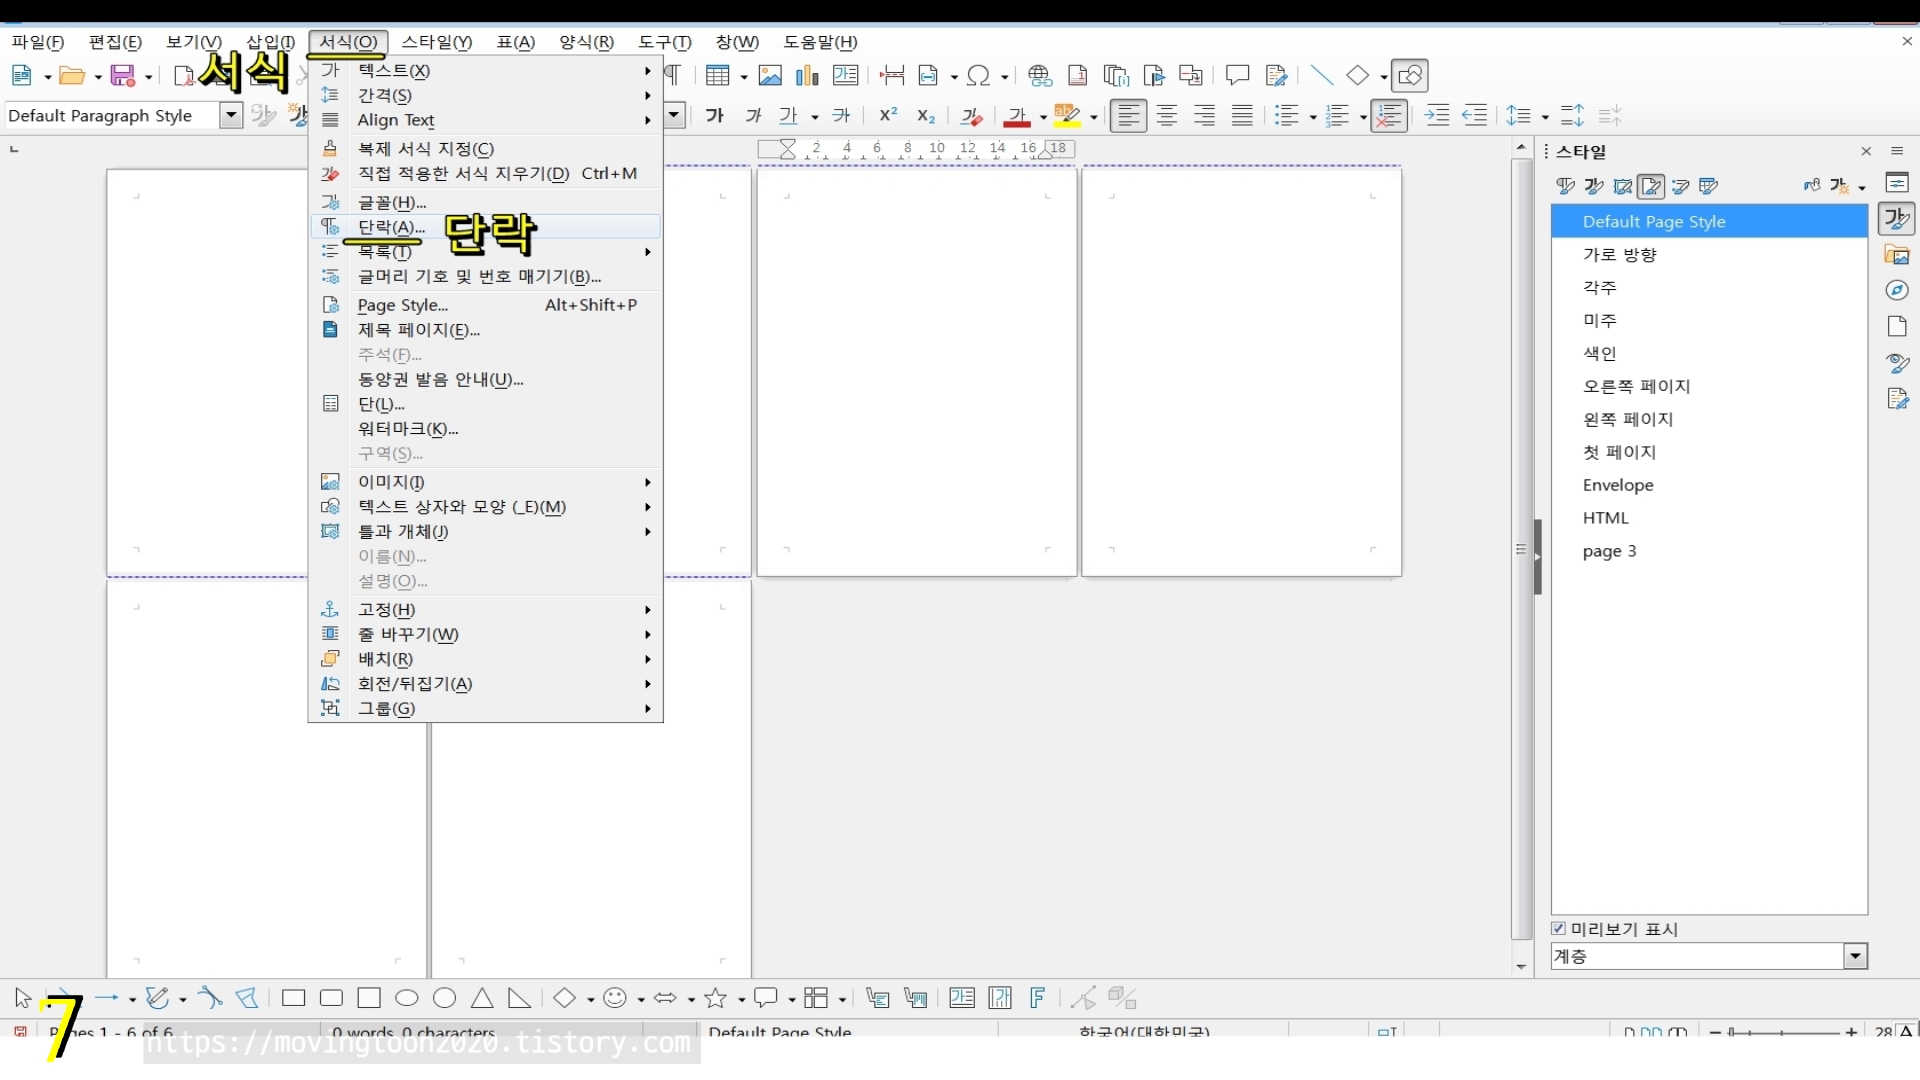Uncheck the 미리보기 표시 checkbox
The height and width of the screenshot is (1080, 1920).
tap(1559, 929)
